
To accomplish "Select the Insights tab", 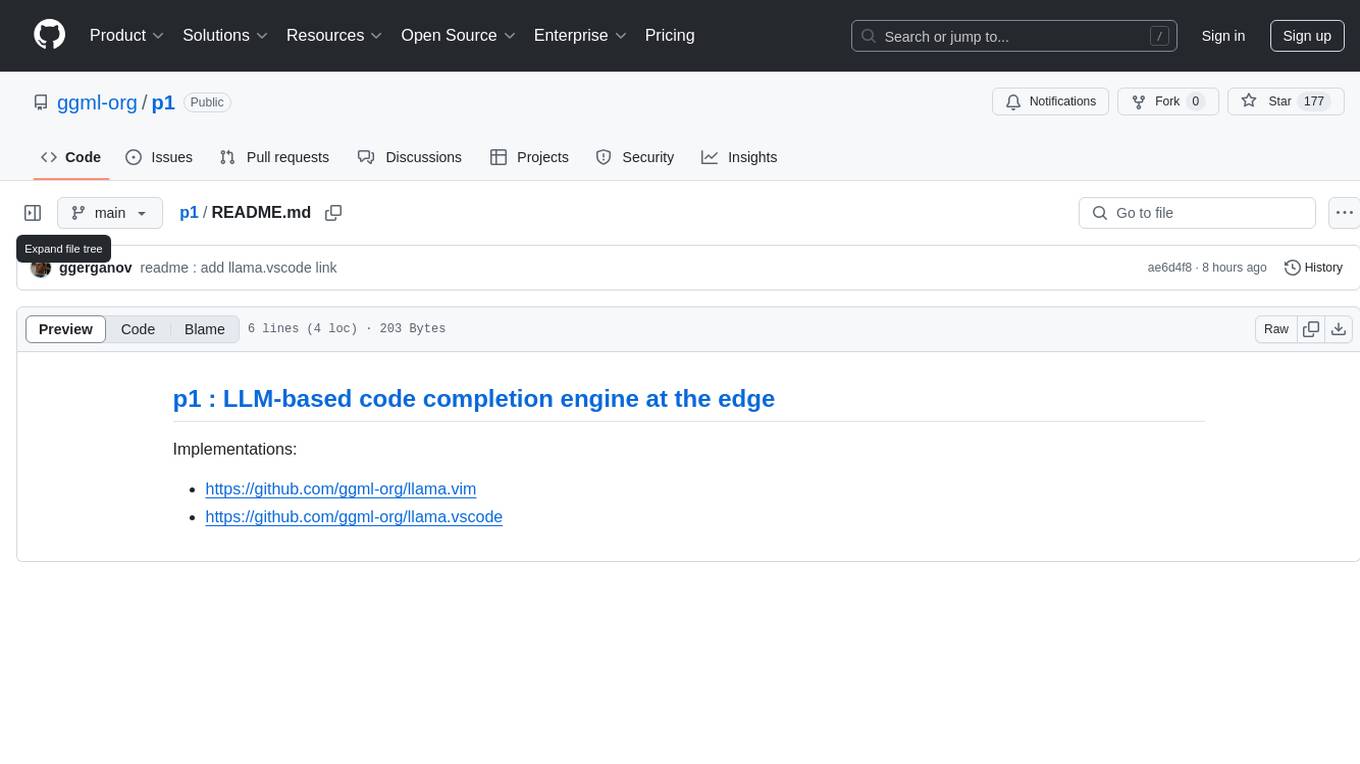I will pyautogui.click(x=739, y=157).
